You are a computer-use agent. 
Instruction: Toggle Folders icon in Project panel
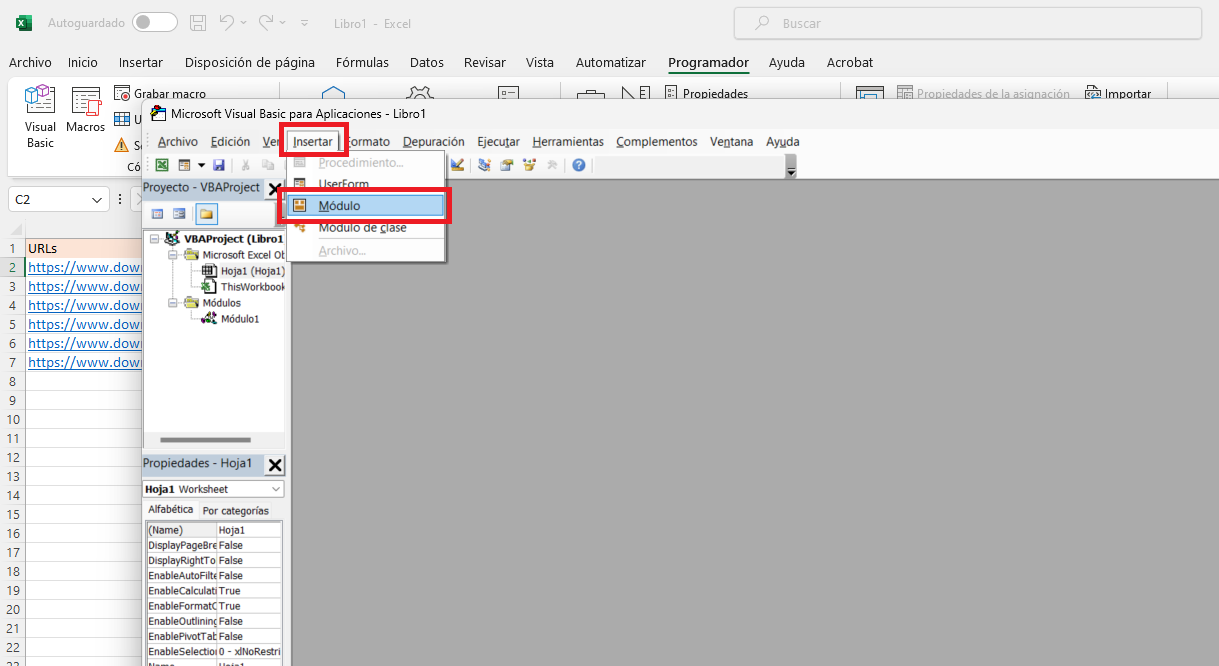click(206, 213)
